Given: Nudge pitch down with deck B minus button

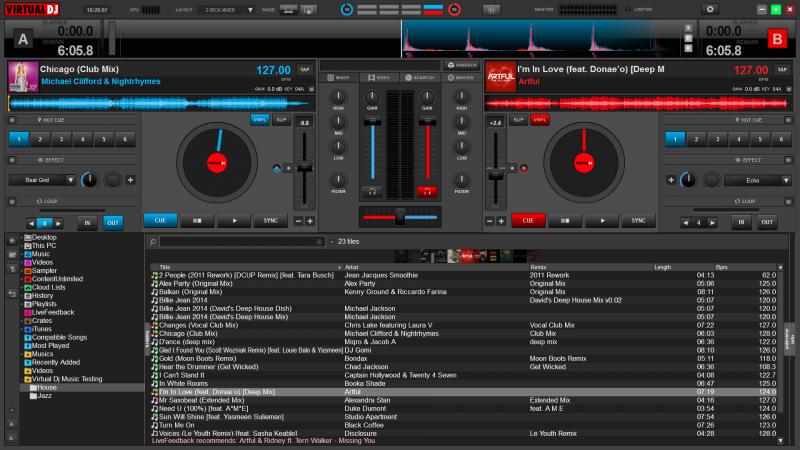Looking at the screenshot, I should 489,221.
